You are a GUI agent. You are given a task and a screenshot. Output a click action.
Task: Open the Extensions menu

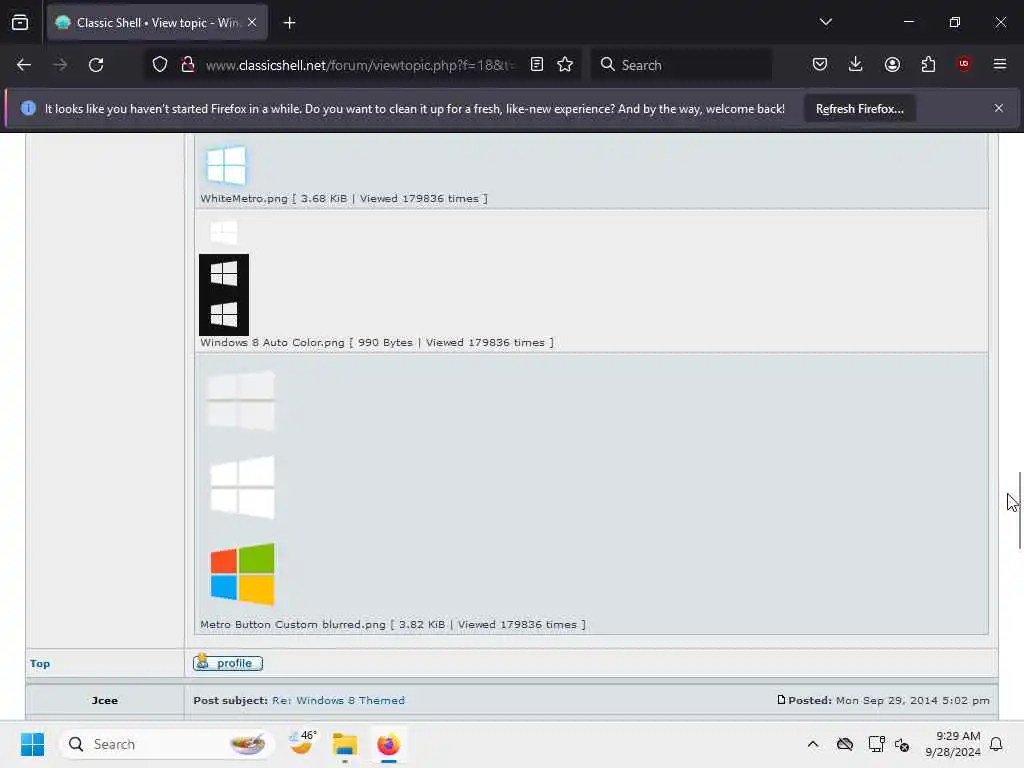pyautogui.click(x=928, y=64)
